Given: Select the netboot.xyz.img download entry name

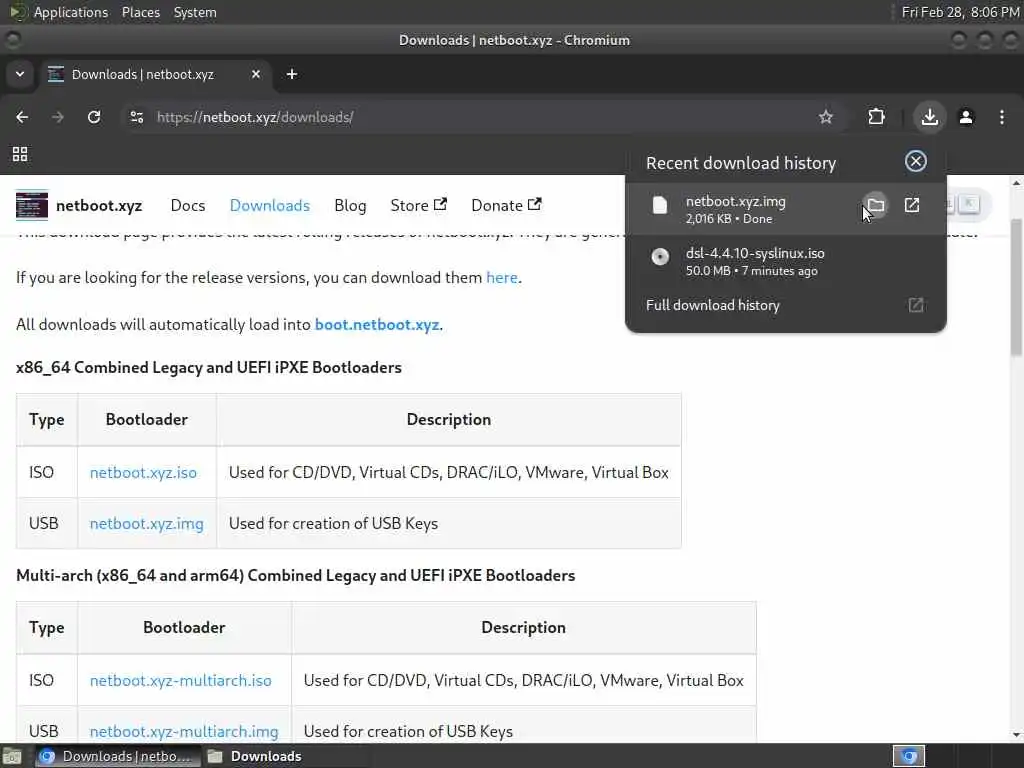Looking at the screenshot, I should (x=735, y=201).
